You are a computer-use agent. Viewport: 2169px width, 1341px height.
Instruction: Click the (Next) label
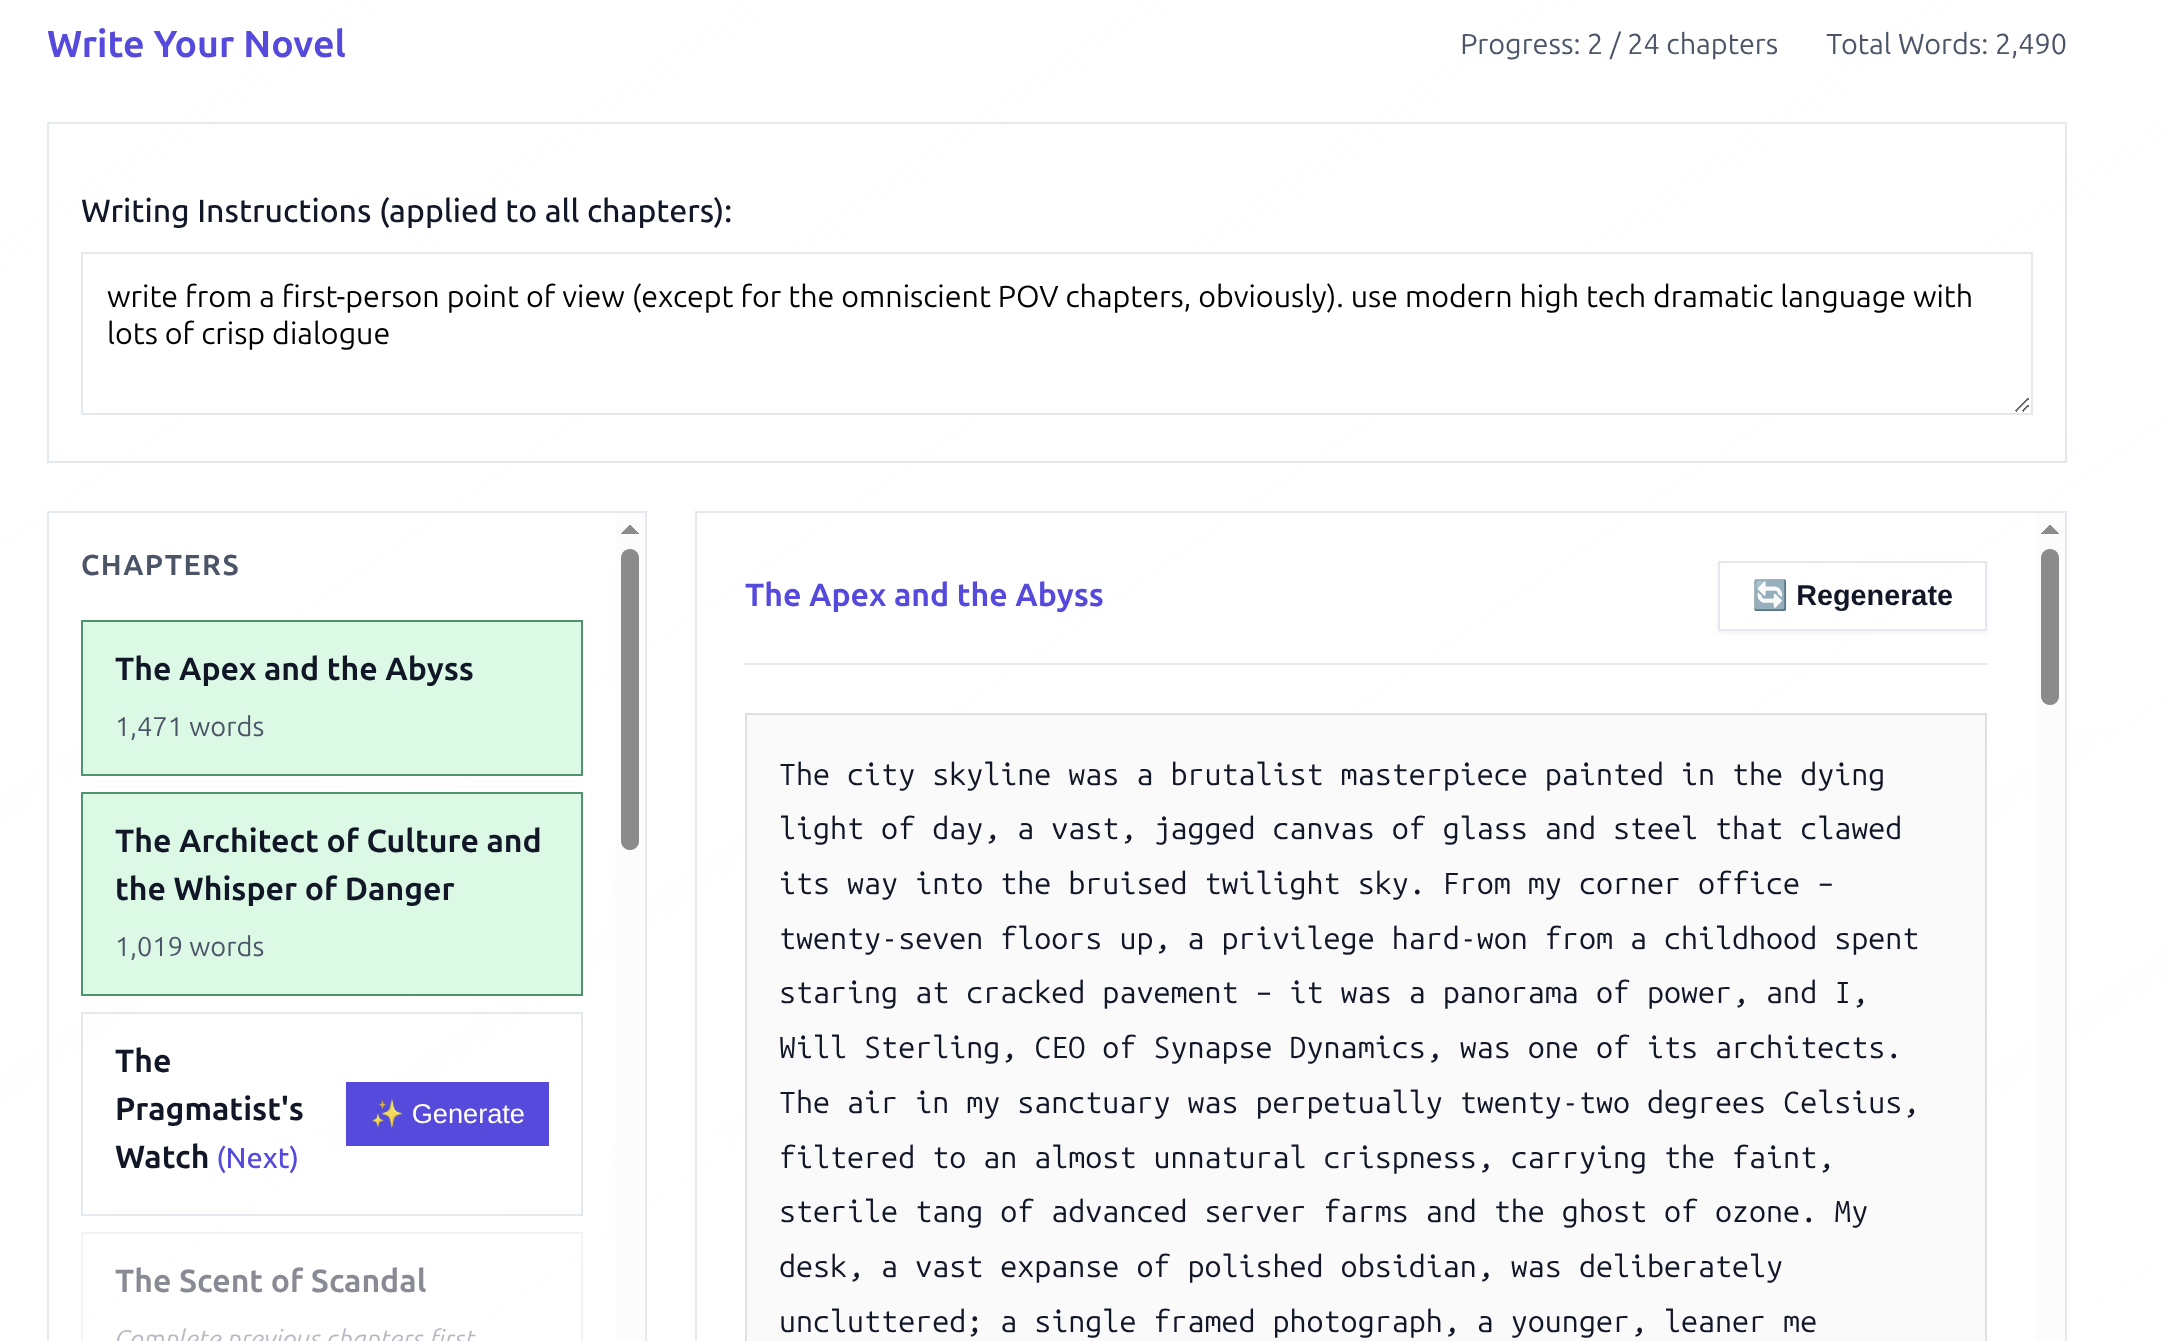(257, 1158)
